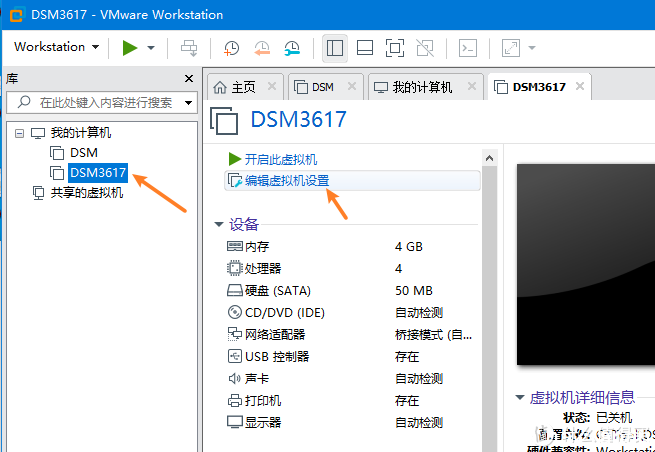Image resolution: width=655 pixels, height=452 pixels.
Task: Click the 显示器 display device icon
Action: click(x=234, y=422)
